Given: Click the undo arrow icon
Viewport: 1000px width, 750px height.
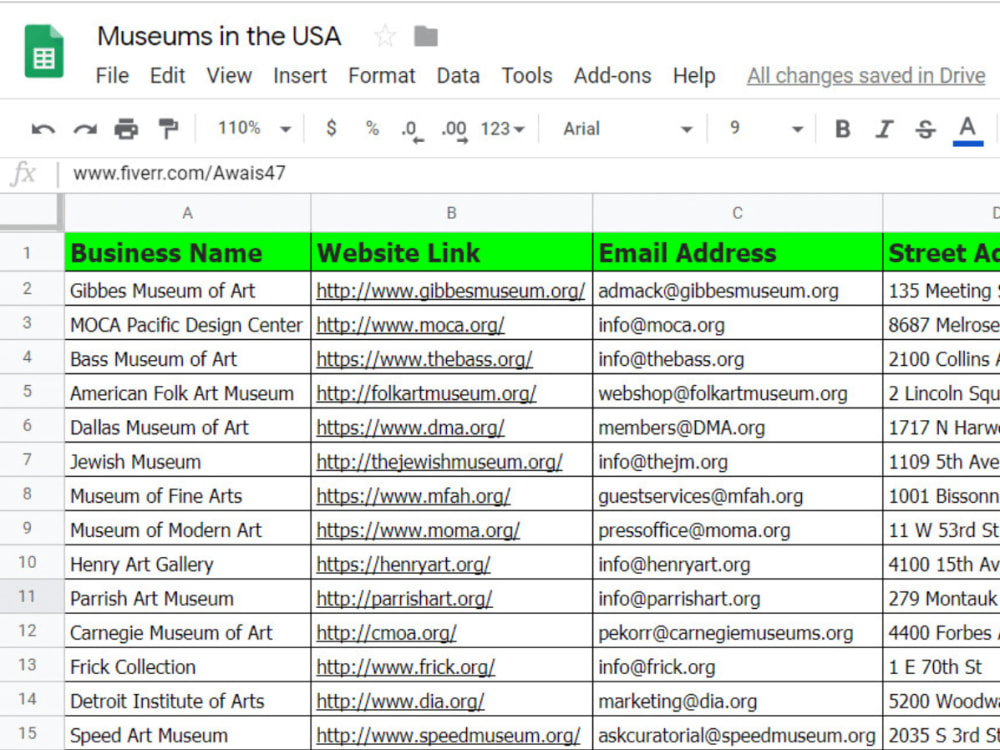Looking at the screenshot, I should [x=43, y=129].
